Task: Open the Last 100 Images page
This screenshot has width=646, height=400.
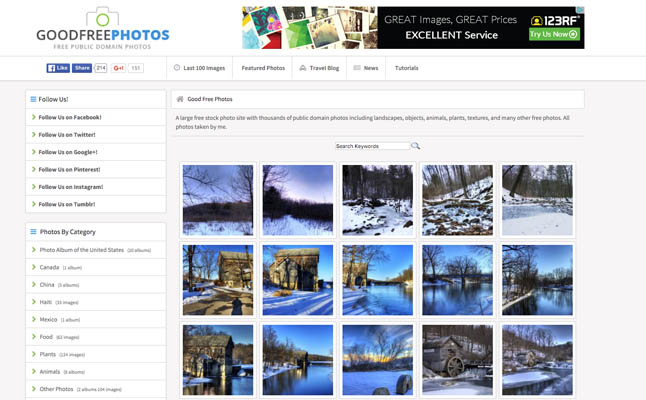Action: coord(204,68)
